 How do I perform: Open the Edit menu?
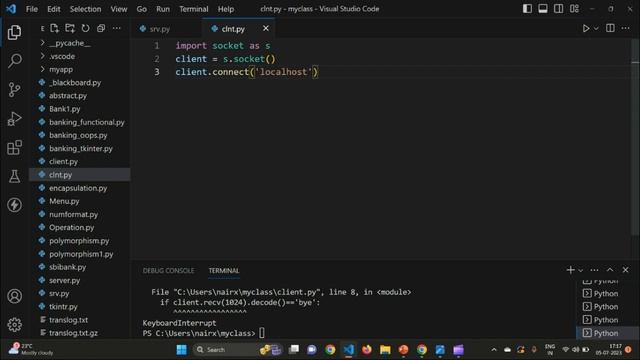point(53,9)
